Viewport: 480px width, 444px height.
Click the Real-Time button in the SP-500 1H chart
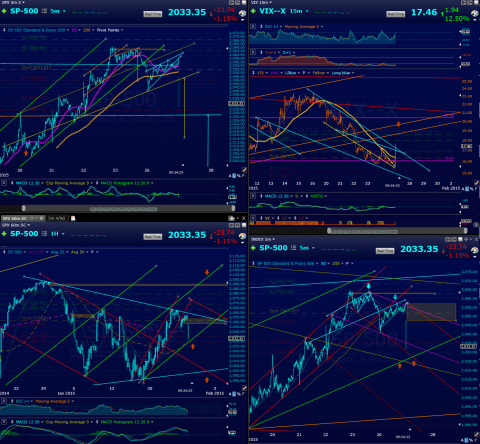153,237
